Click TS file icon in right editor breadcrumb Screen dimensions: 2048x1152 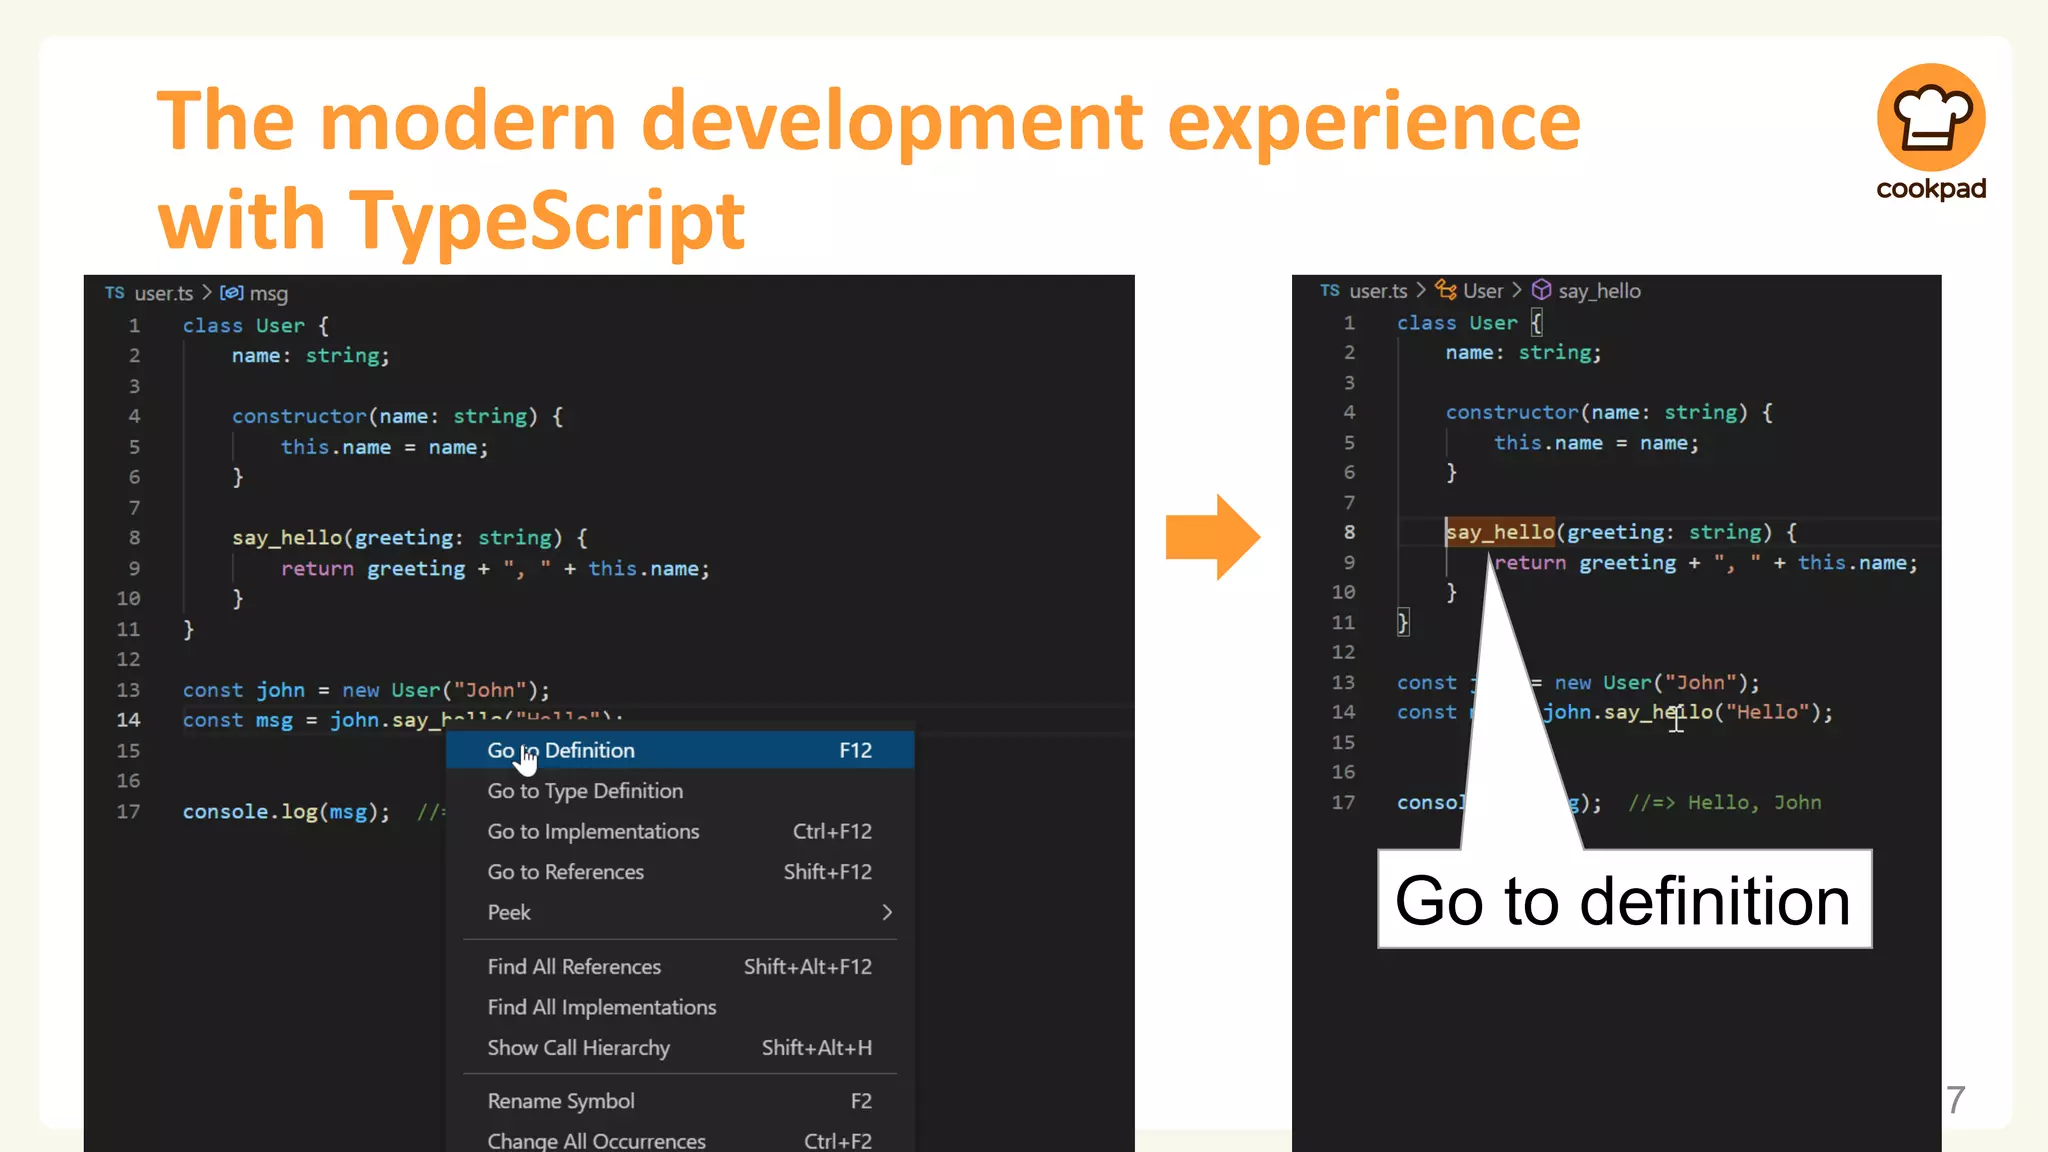click(1330, 290)
